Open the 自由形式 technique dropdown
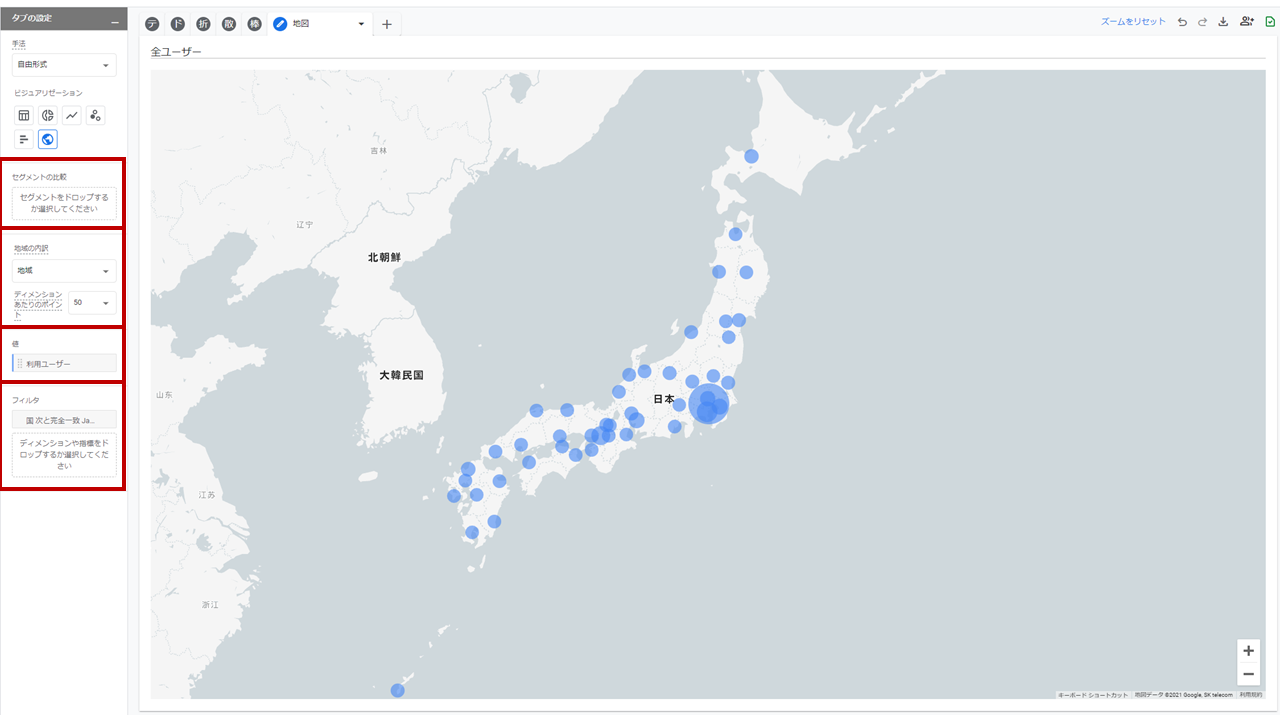Viewport: 1280px width, 720px height. click(63, 64)
